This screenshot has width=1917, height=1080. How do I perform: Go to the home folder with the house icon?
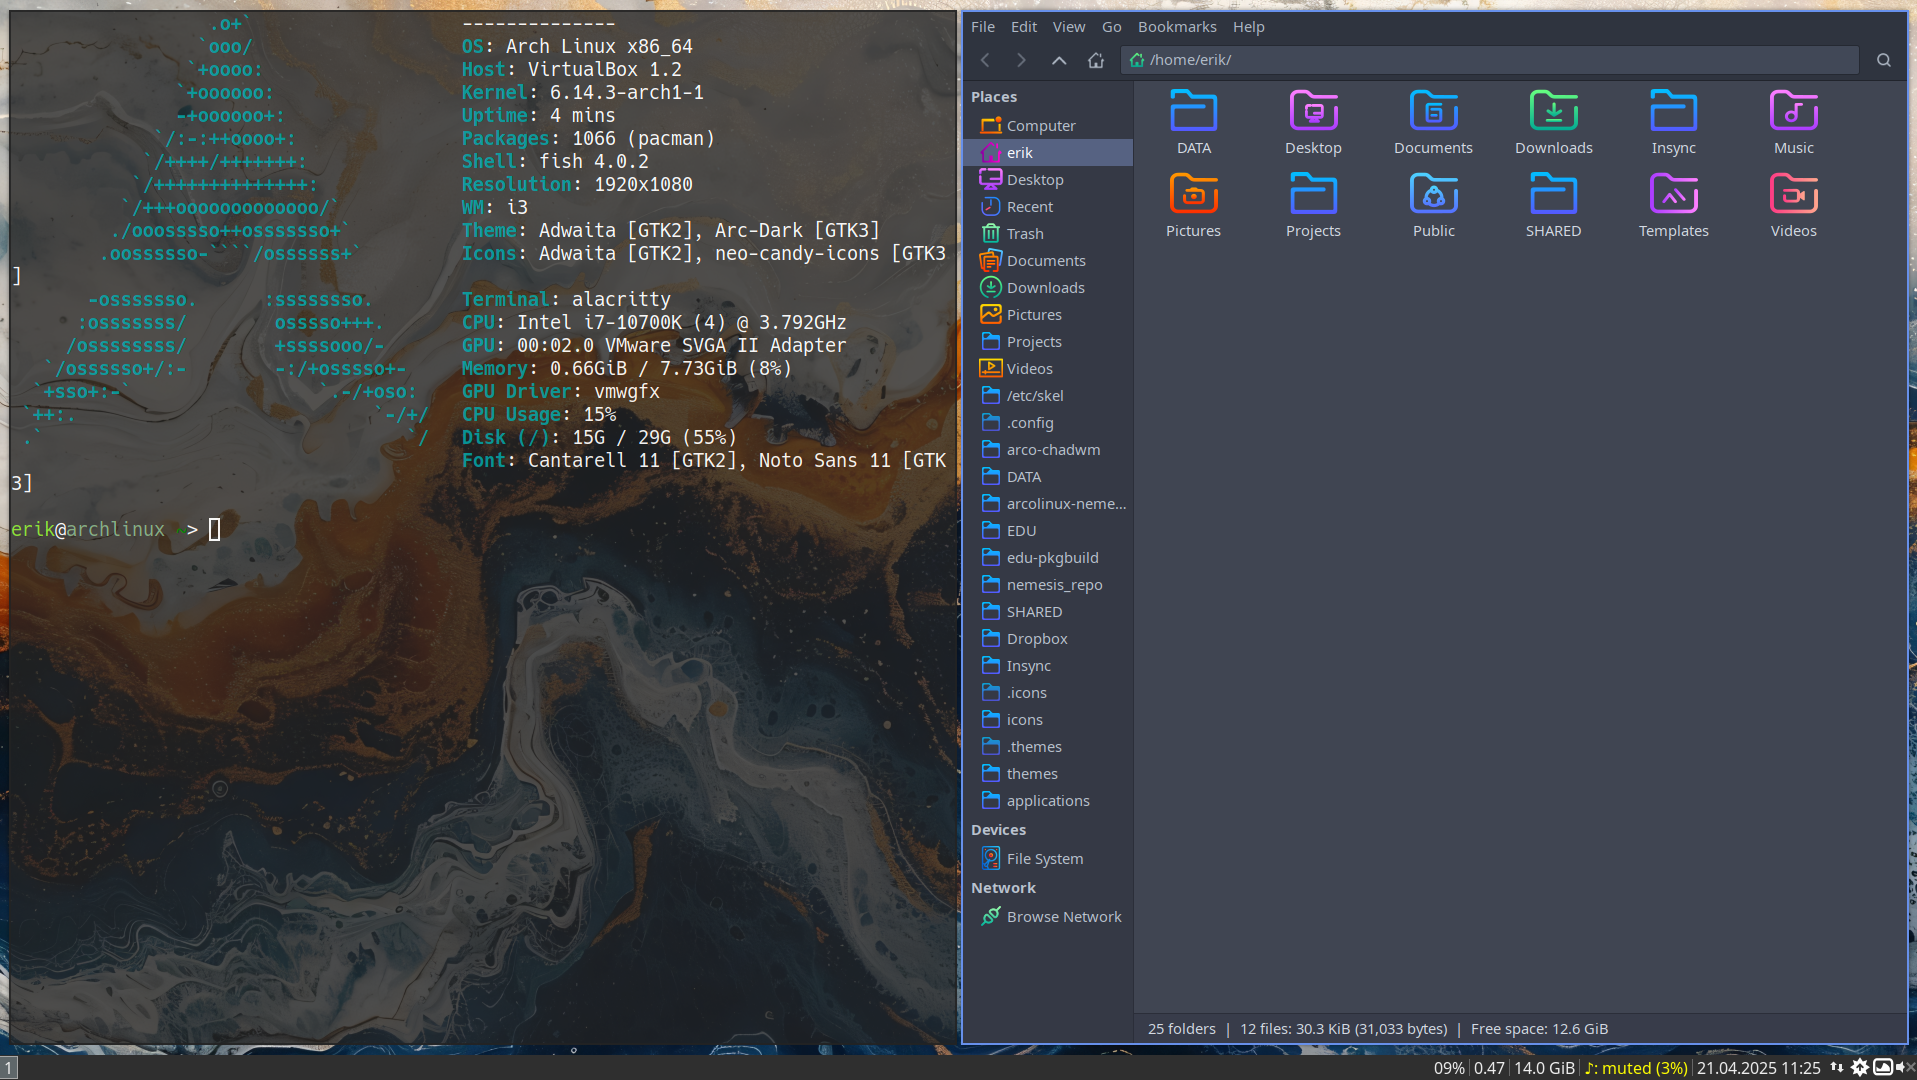tap(1096, 60)
